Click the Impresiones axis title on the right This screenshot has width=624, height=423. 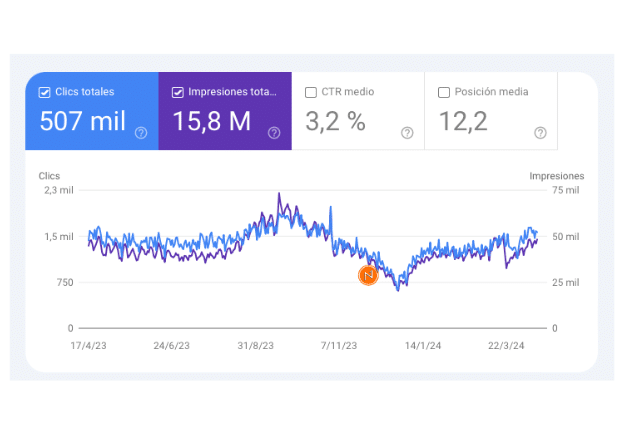(557, 176)
